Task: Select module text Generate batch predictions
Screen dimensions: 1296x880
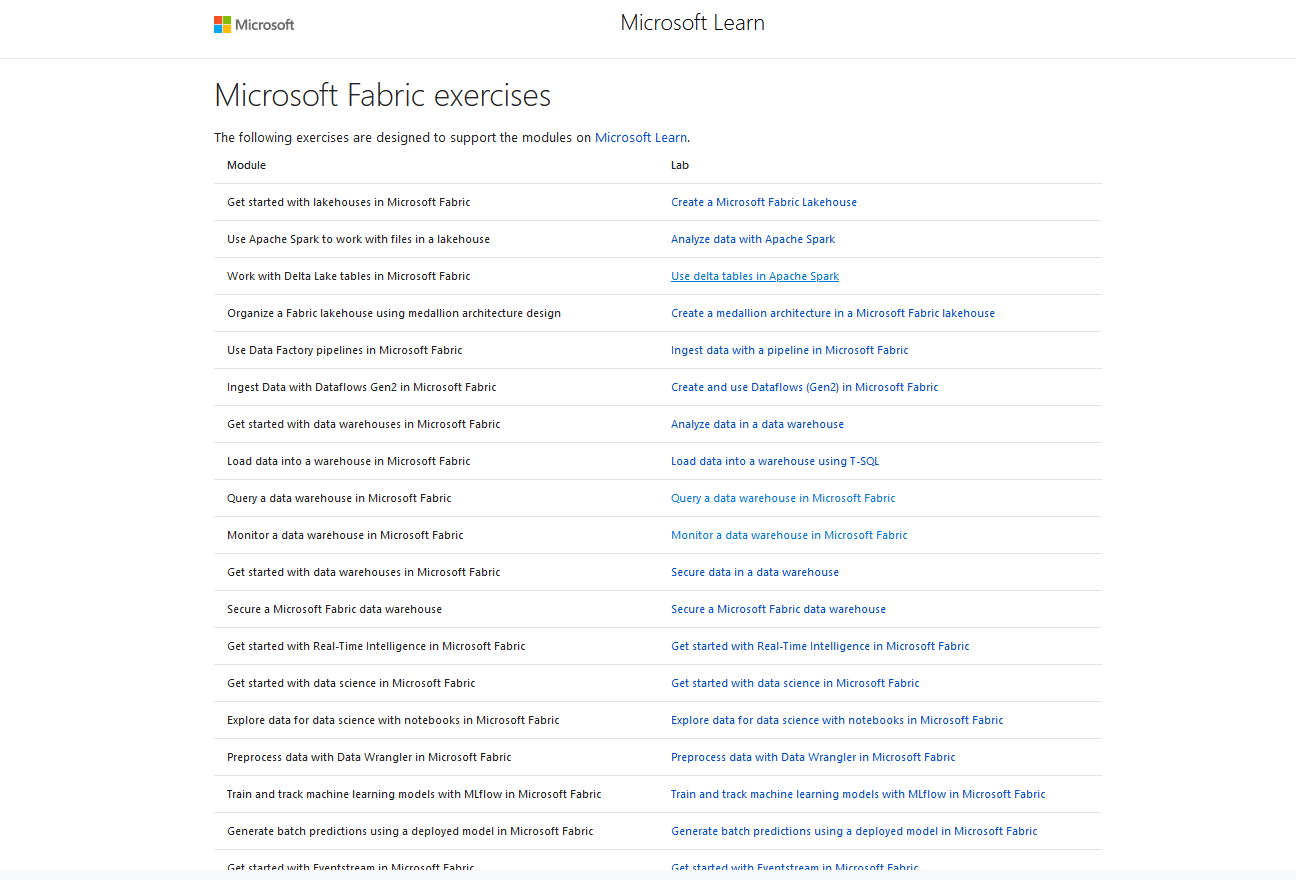Action: (x=410, y=831)
